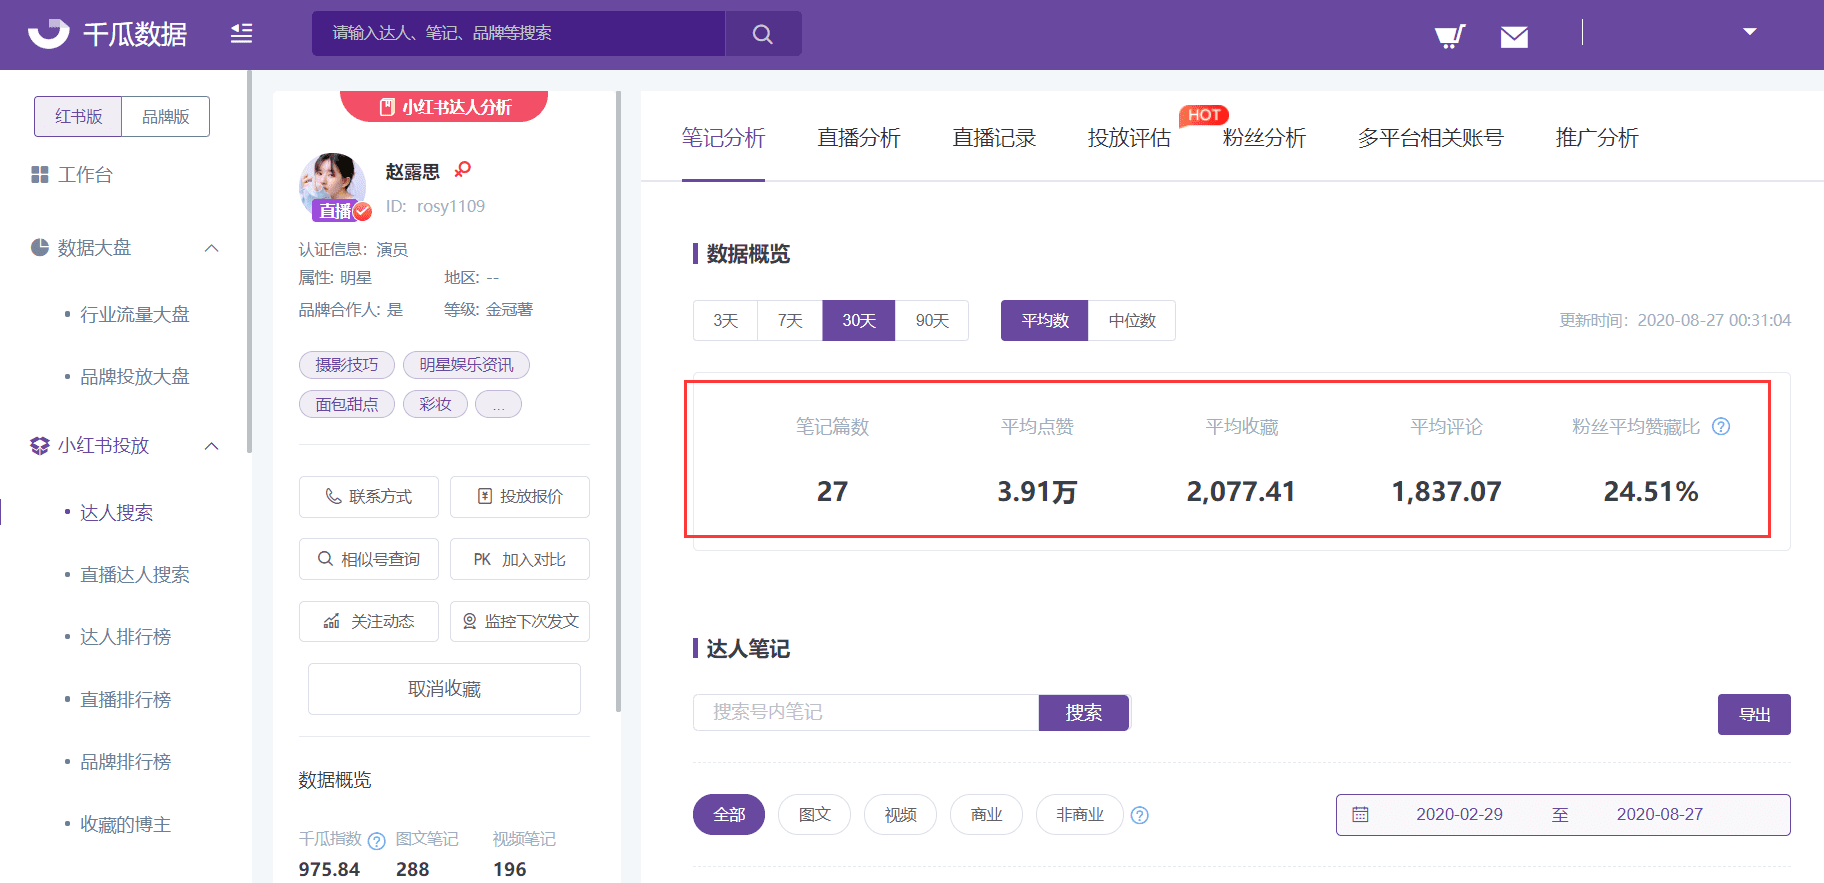Open the account dropdown arrow in header
Image resolution: width=1824 pixels, height=883 pixels.
tap(1750, 32)
